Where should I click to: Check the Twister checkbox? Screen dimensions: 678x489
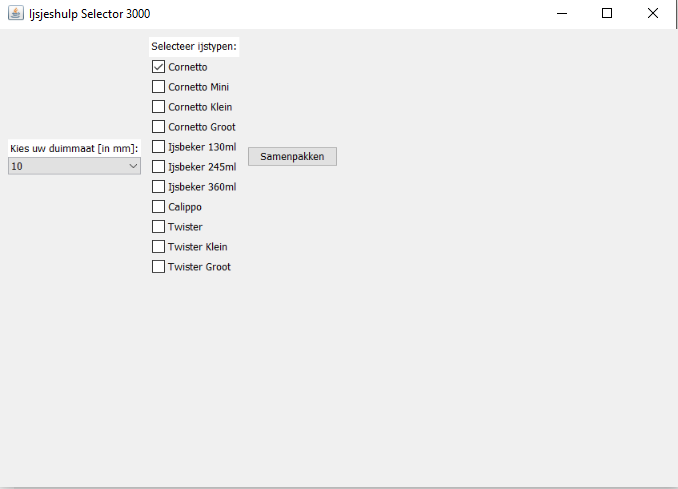[158, 227]
